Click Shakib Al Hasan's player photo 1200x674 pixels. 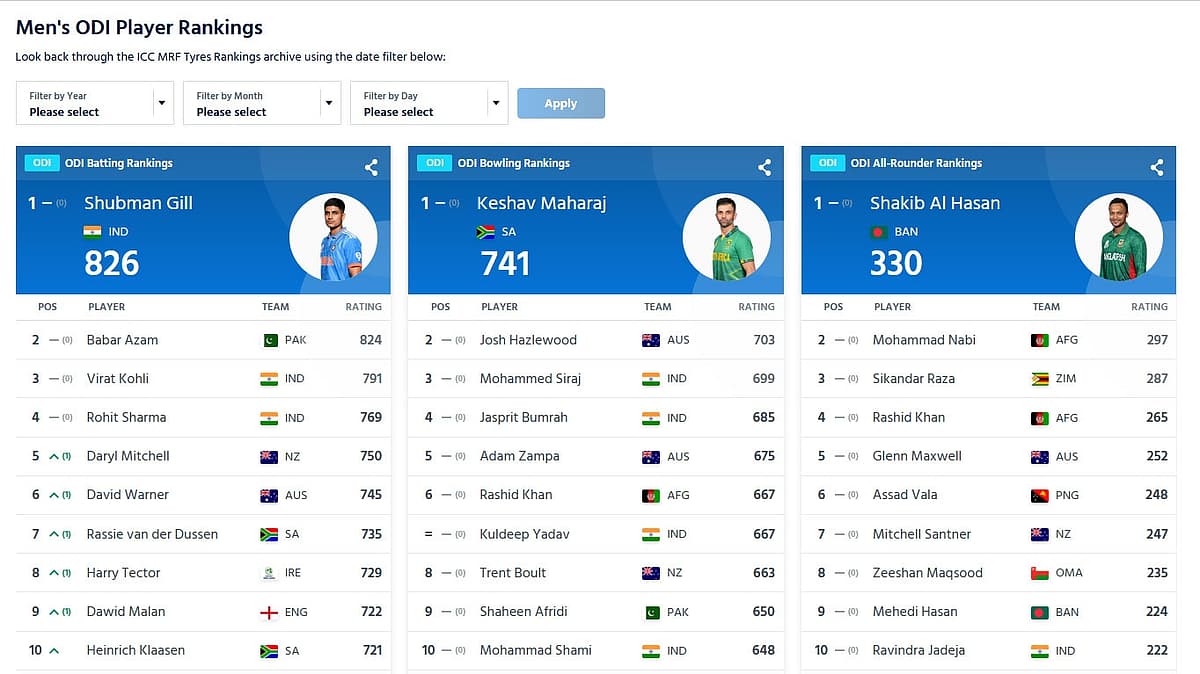tap(1119, 237)
